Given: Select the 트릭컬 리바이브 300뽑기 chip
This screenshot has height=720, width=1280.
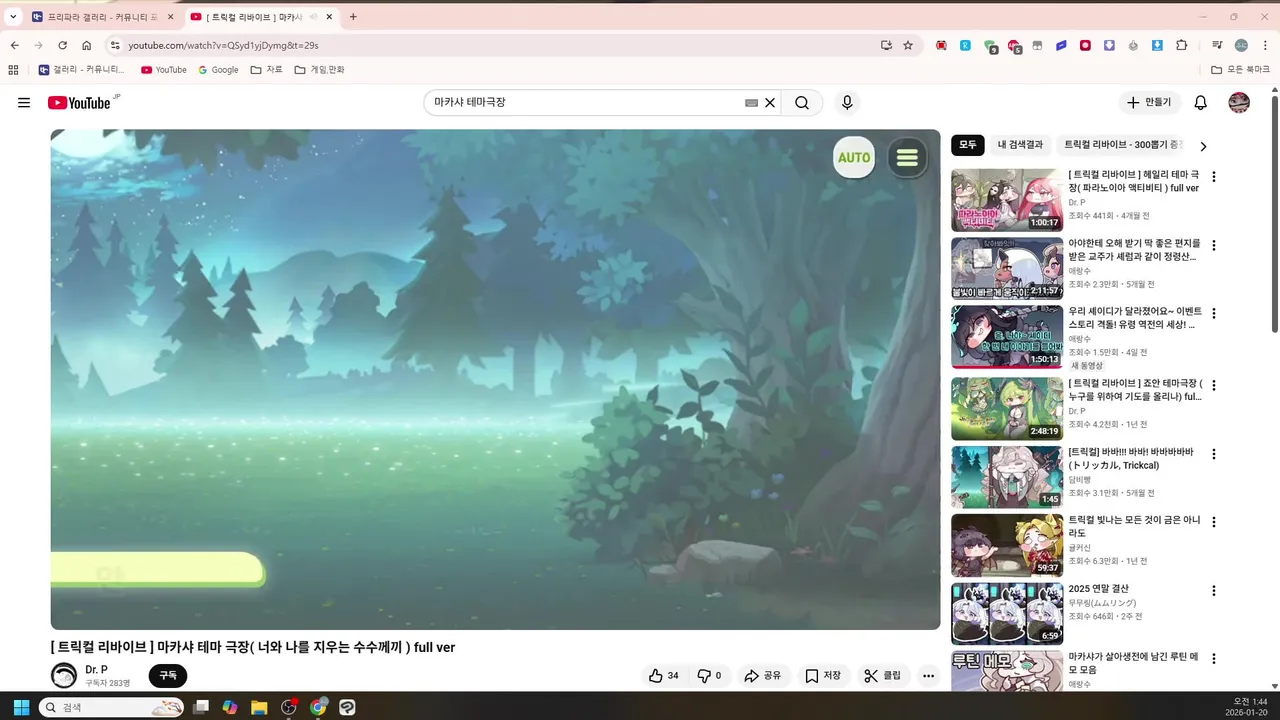Looking at the screenshot, I should pos(1122,145).
